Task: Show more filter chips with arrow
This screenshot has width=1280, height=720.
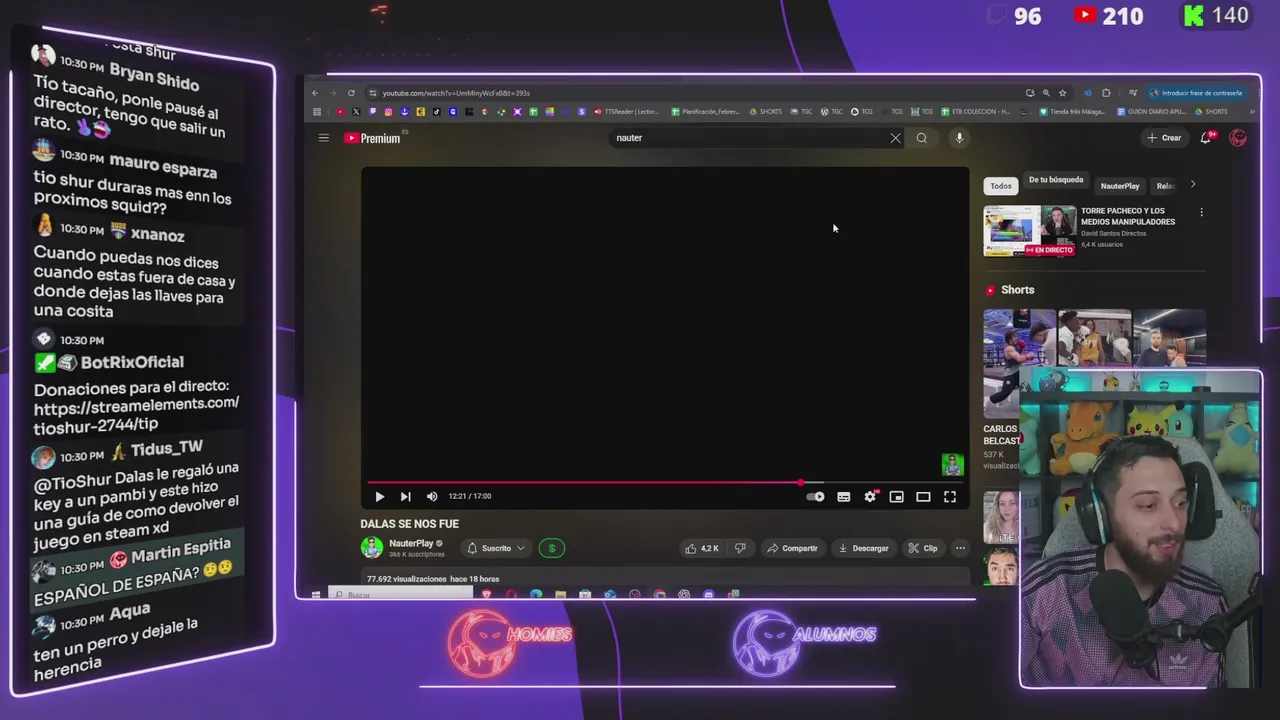Action: (1192, 185)
